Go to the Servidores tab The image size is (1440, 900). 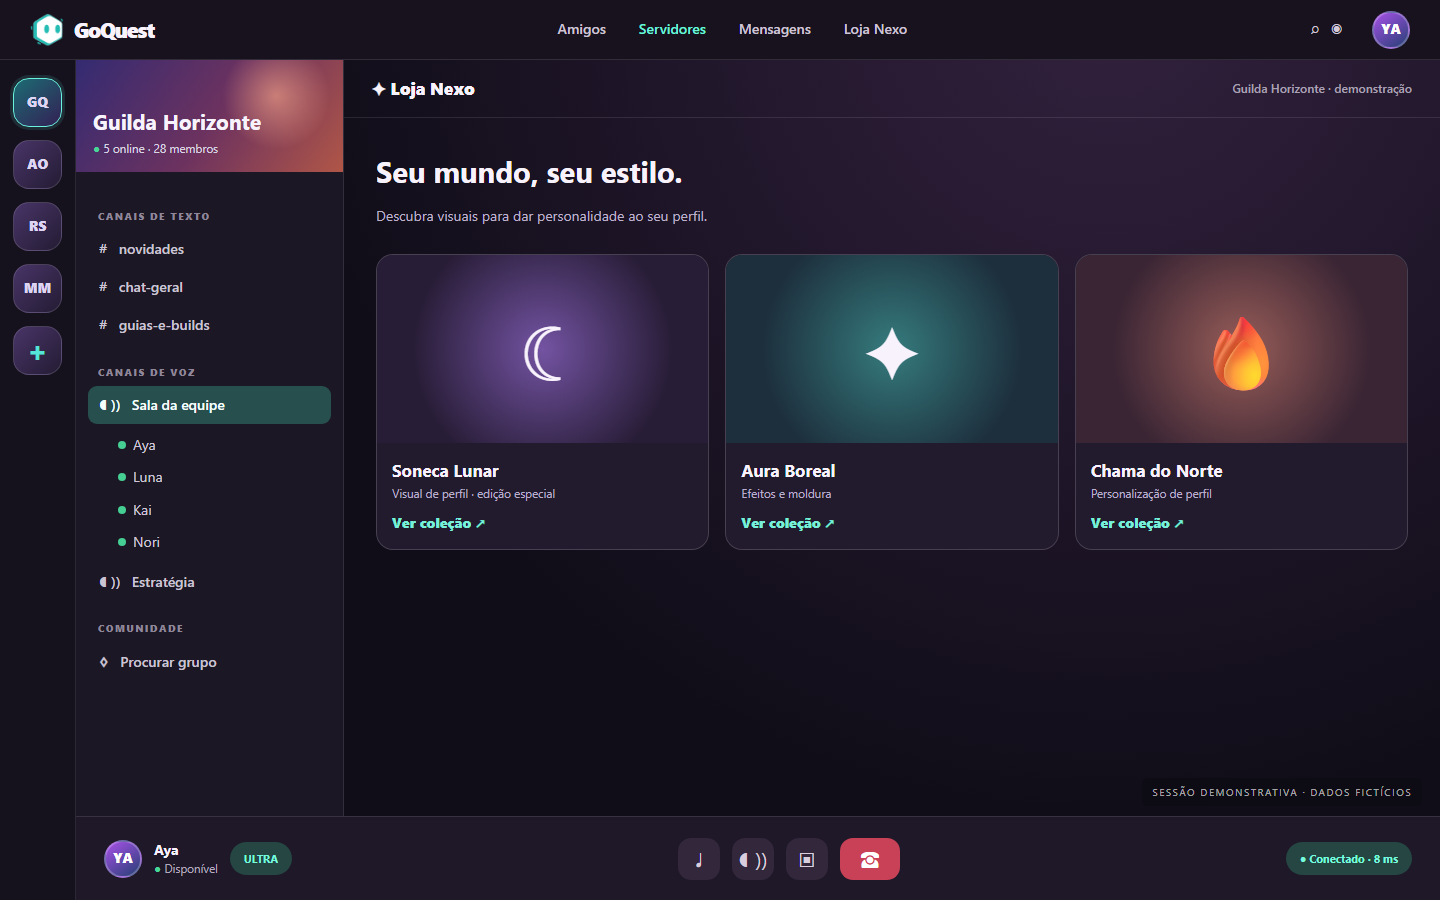coord(672,30)
